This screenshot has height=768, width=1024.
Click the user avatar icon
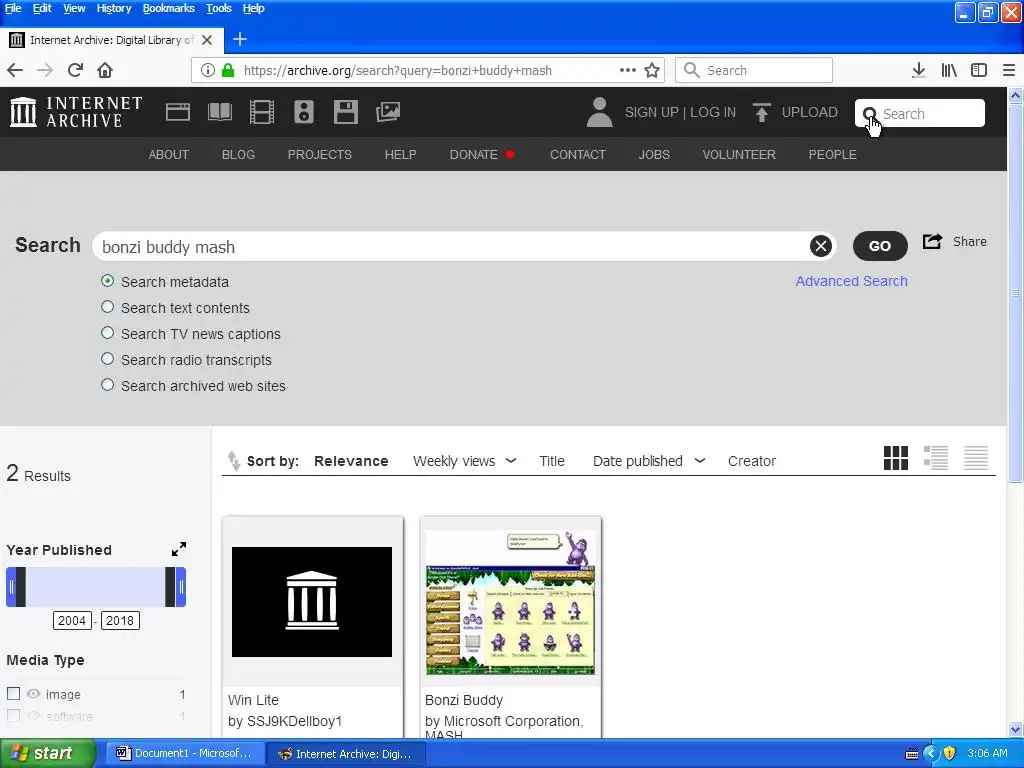pyautogui.click(x=600, y=112)
